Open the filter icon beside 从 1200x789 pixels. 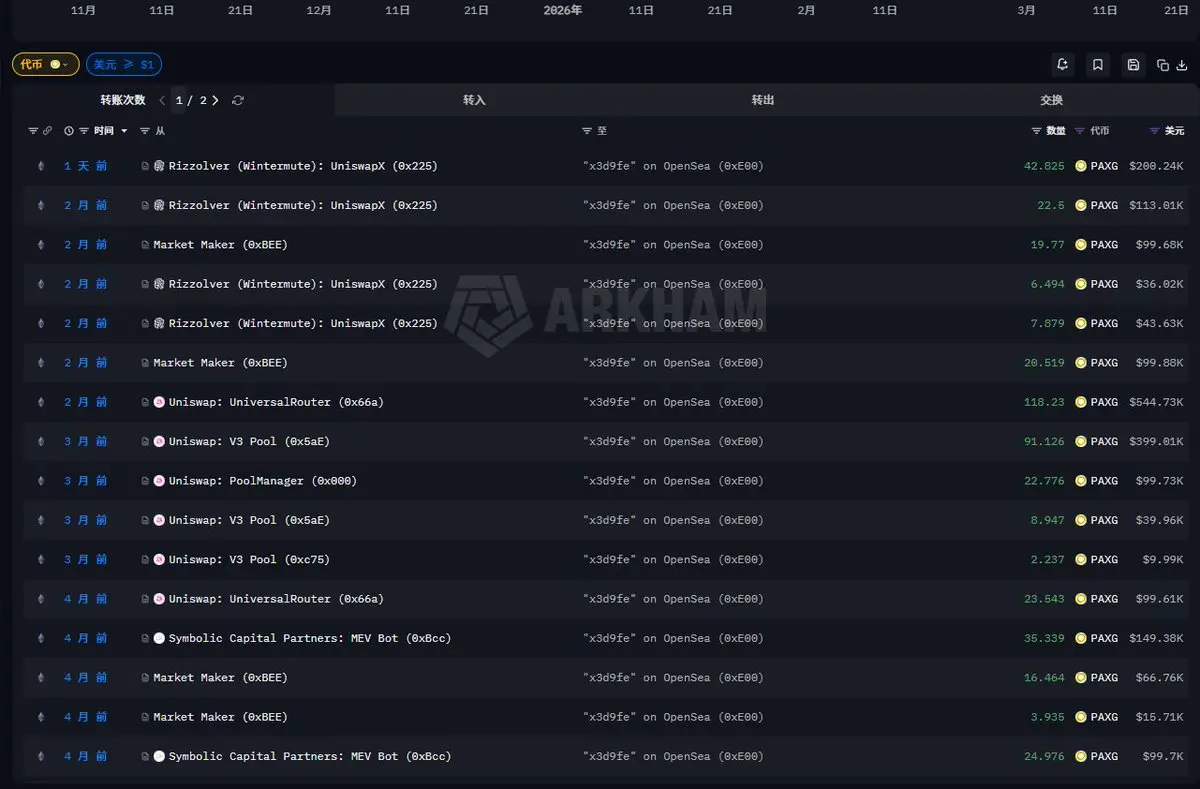pos(145,131)
